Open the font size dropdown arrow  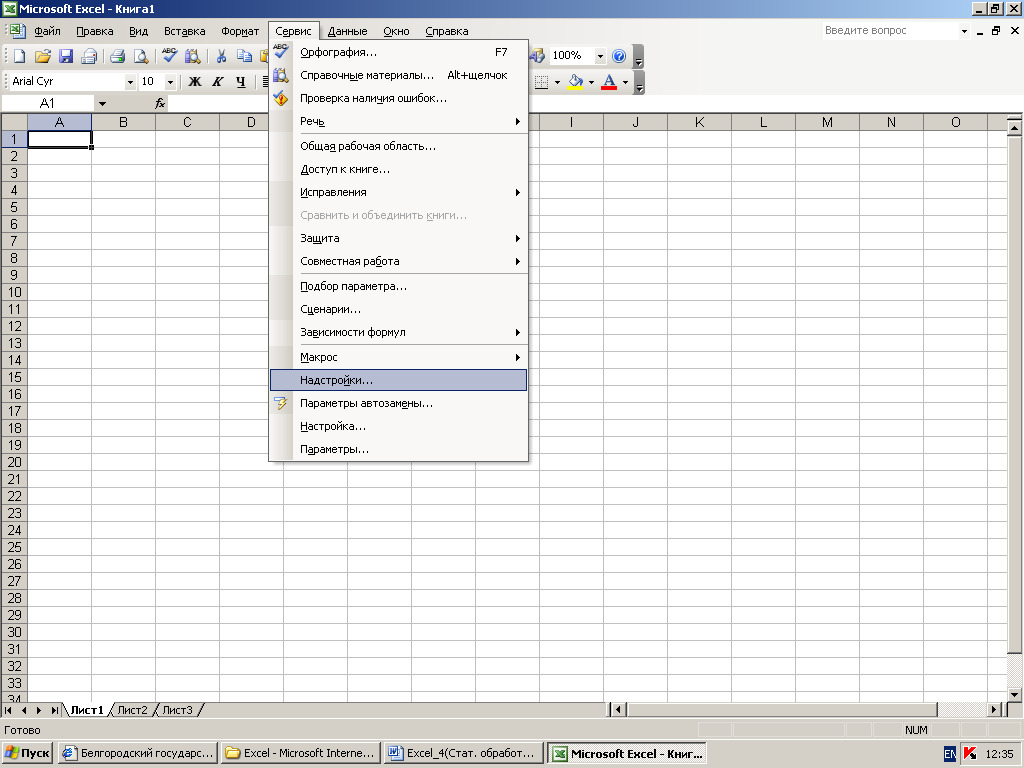170,82
